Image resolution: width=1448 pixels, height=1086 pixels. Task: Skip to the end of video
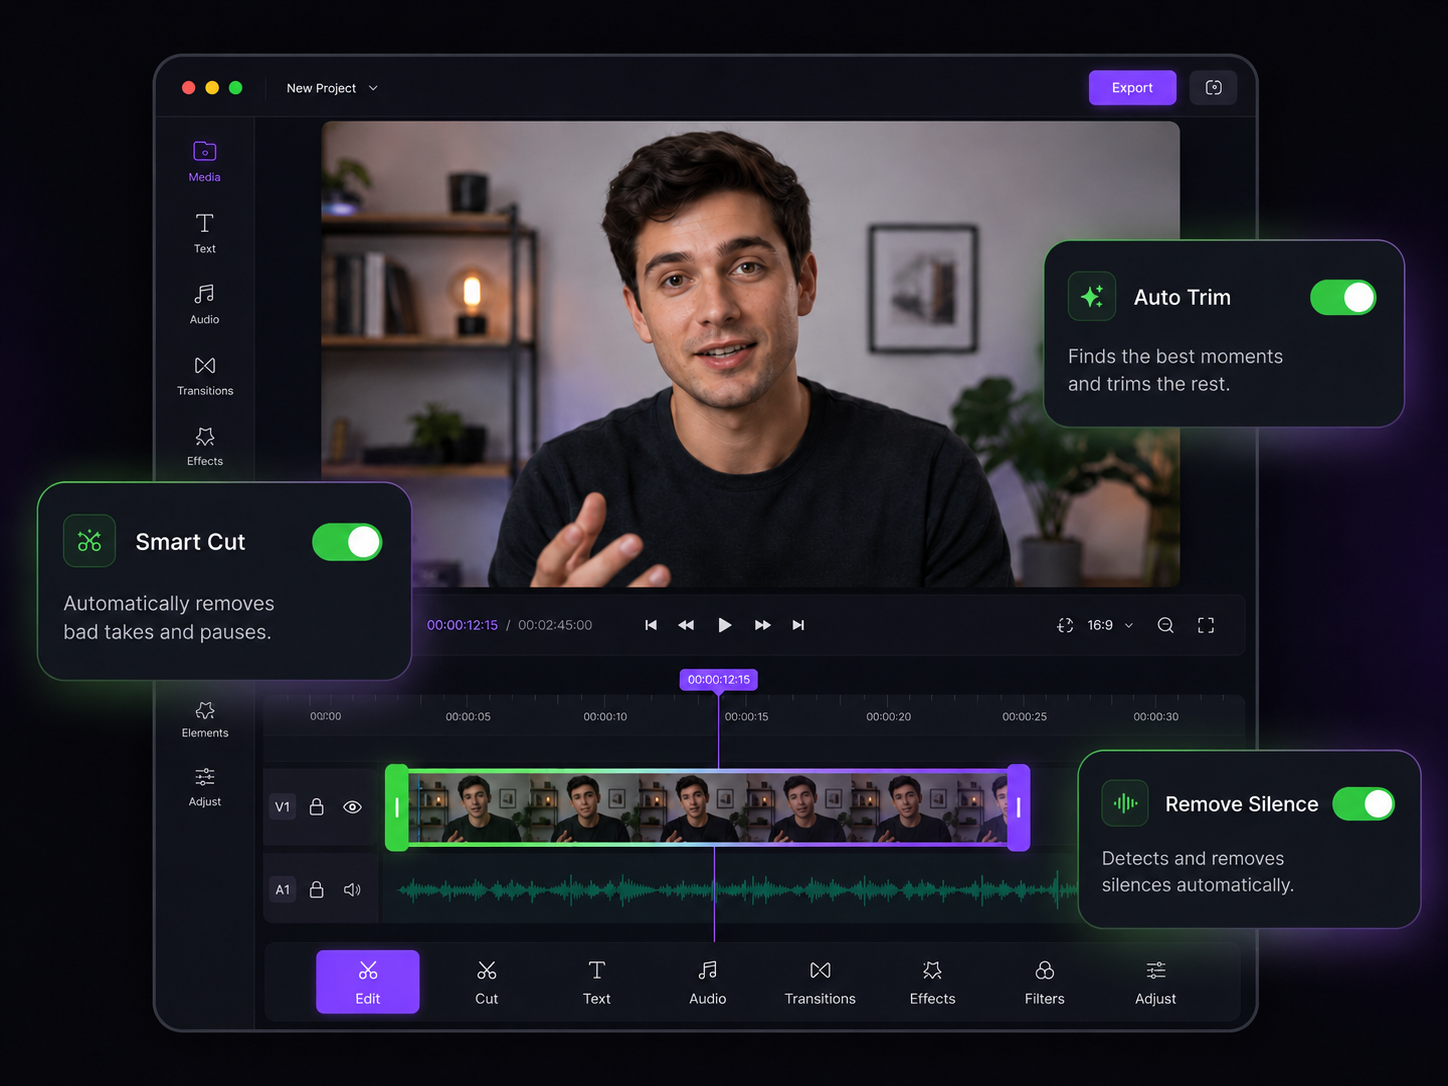(x=798, y=625)
